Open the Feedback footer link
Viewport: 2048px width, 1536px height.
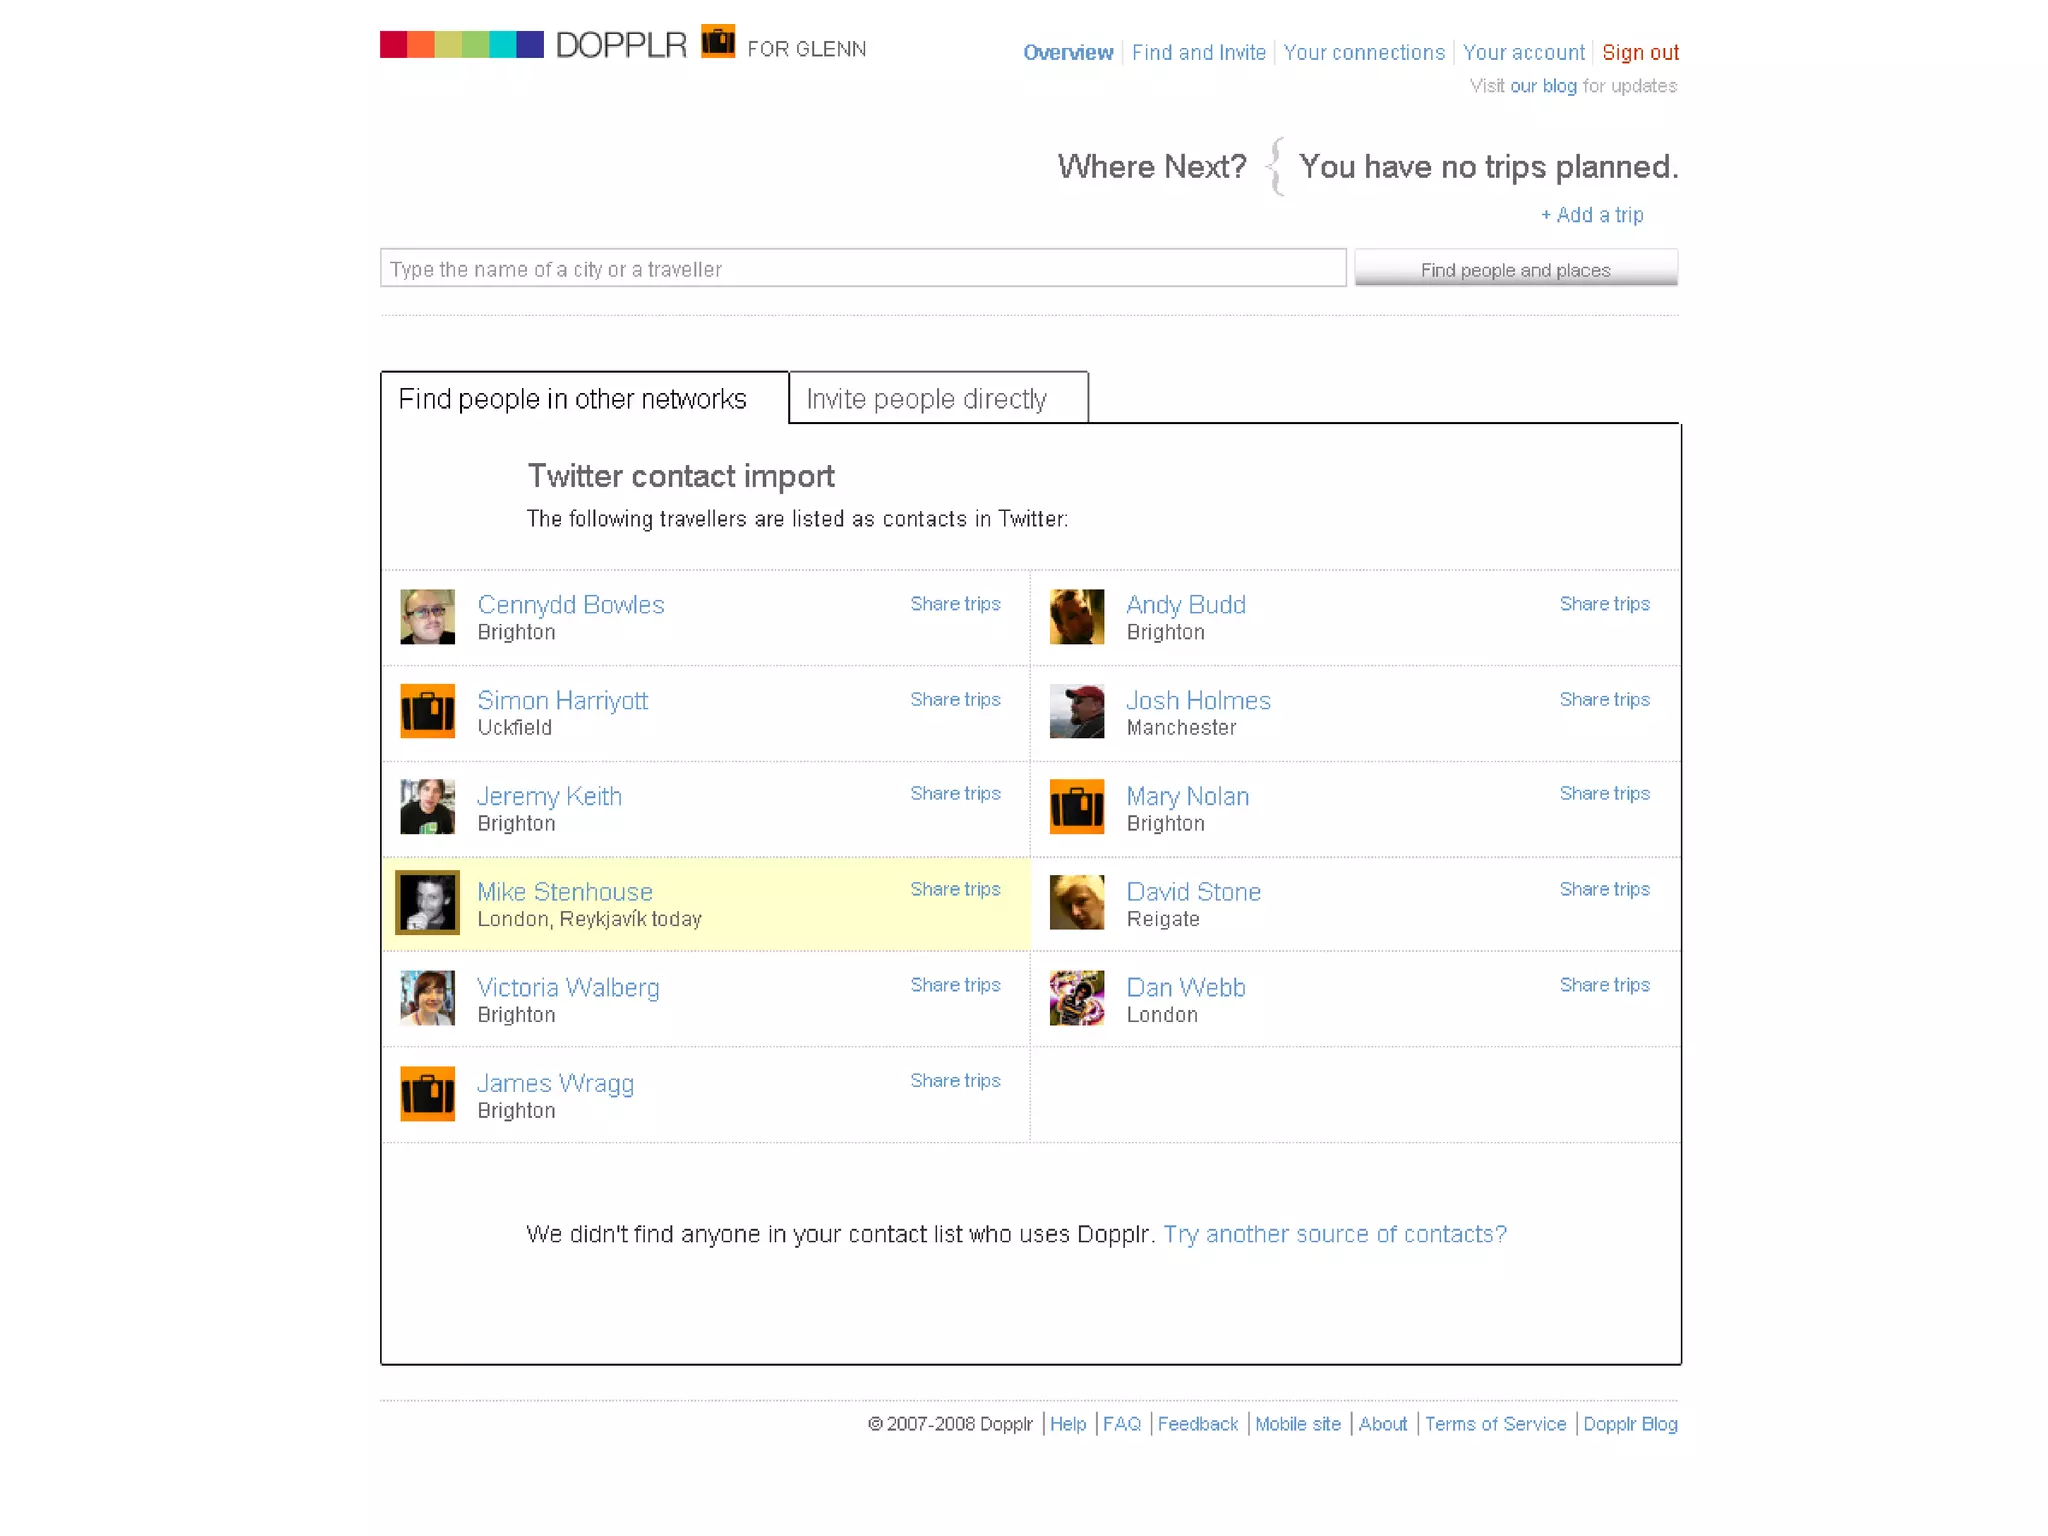click(1197, 1424)
